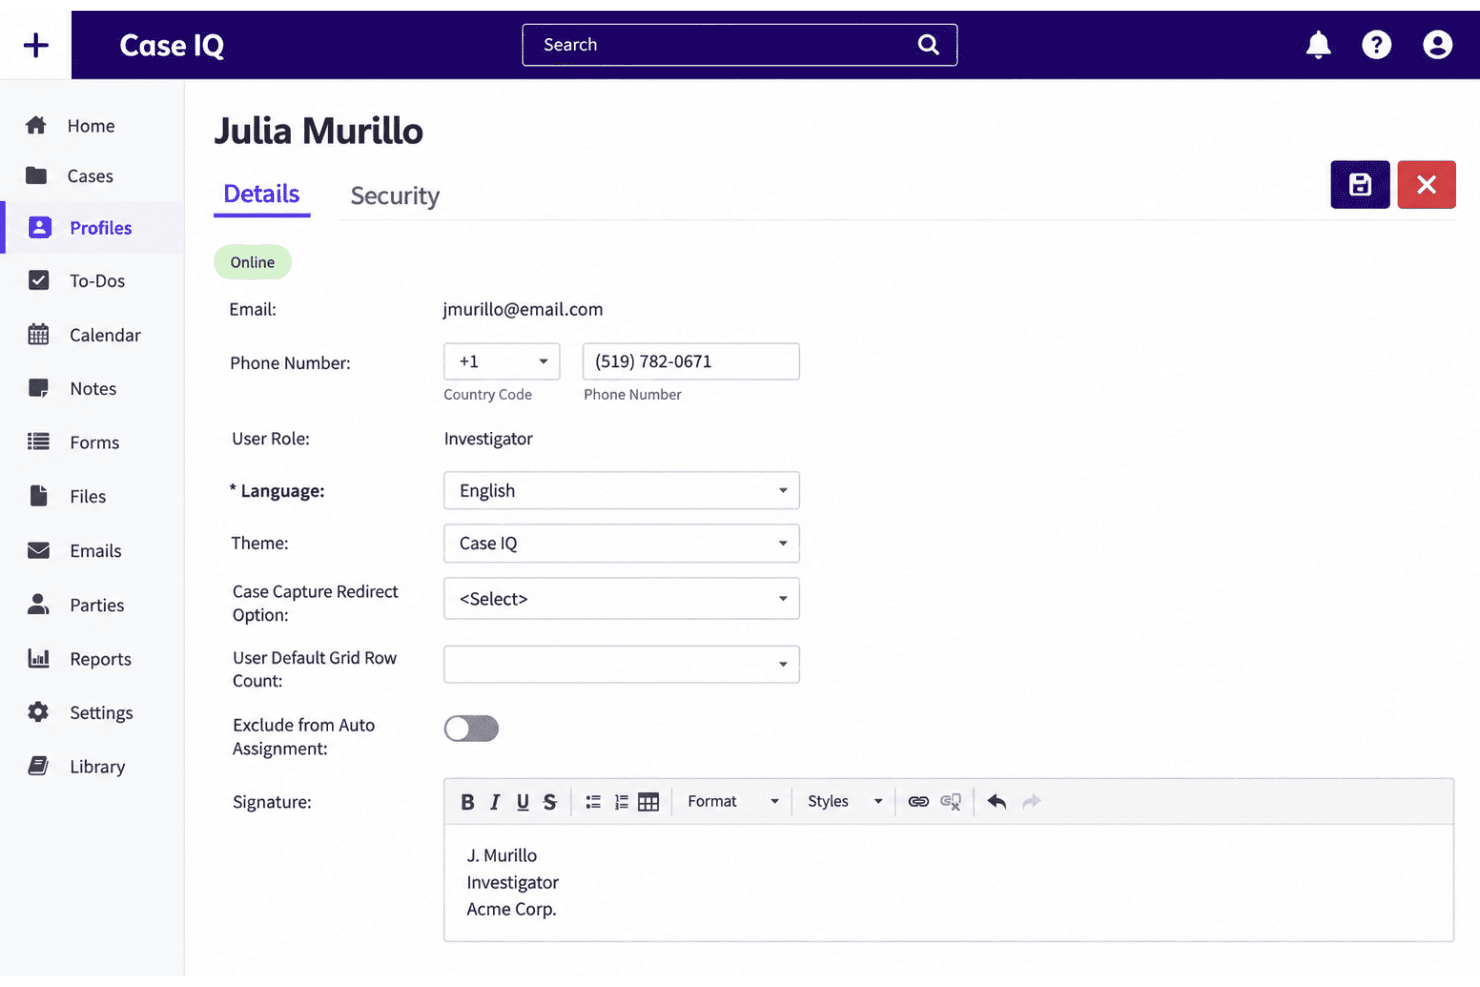Open User Default Grid Row Count dropdown
Screen dimensions: 1480x987
coord(622,665)
